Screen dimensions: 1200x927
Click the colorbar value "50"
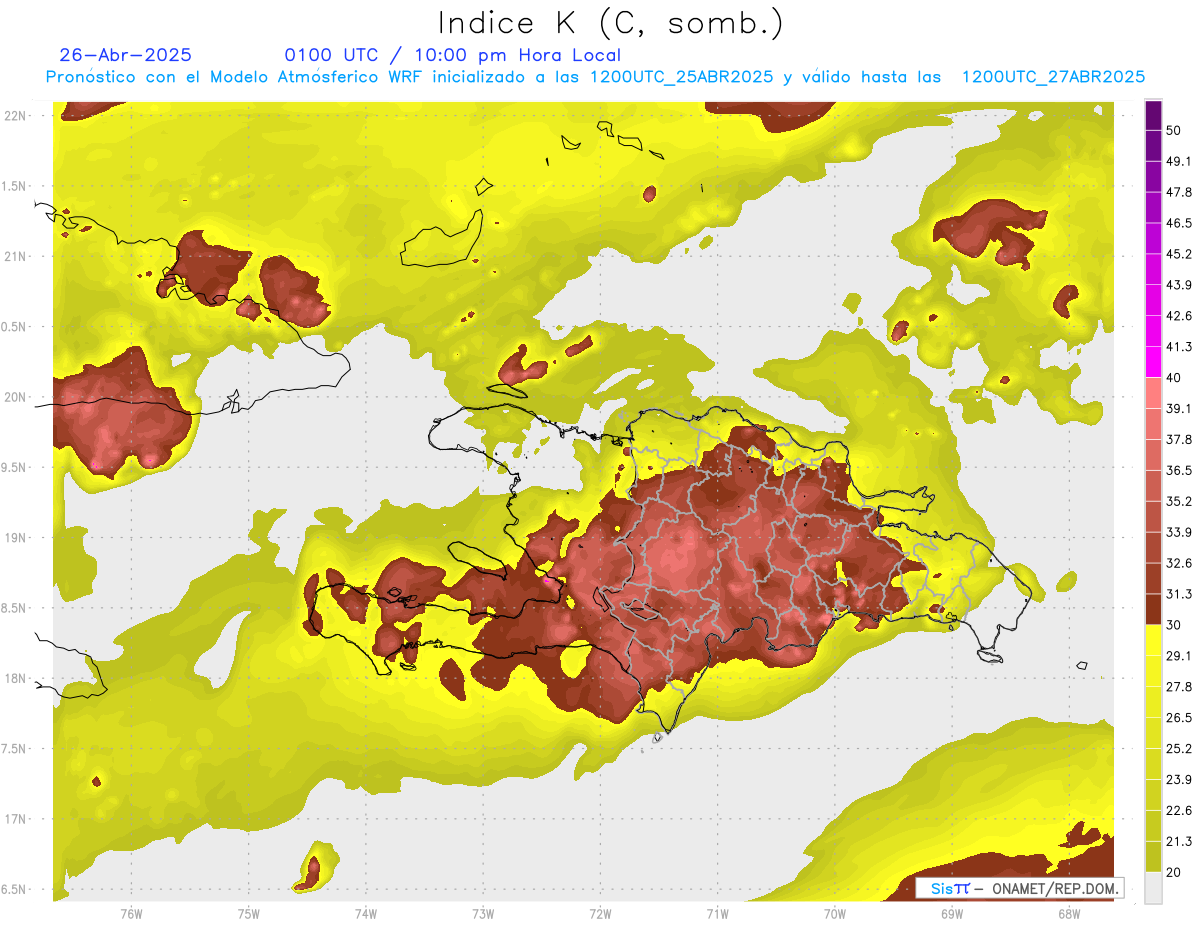pos(1174,131)
